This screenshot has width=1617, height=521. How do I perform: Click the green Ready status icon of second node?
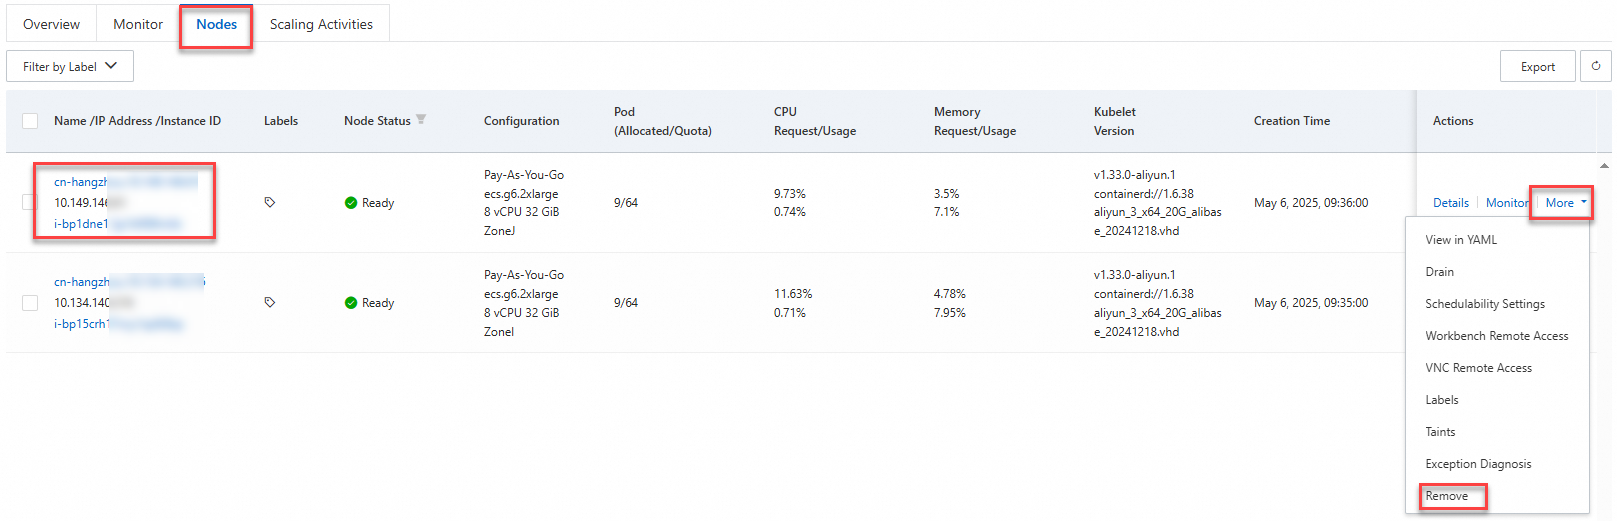pos(351,303)
